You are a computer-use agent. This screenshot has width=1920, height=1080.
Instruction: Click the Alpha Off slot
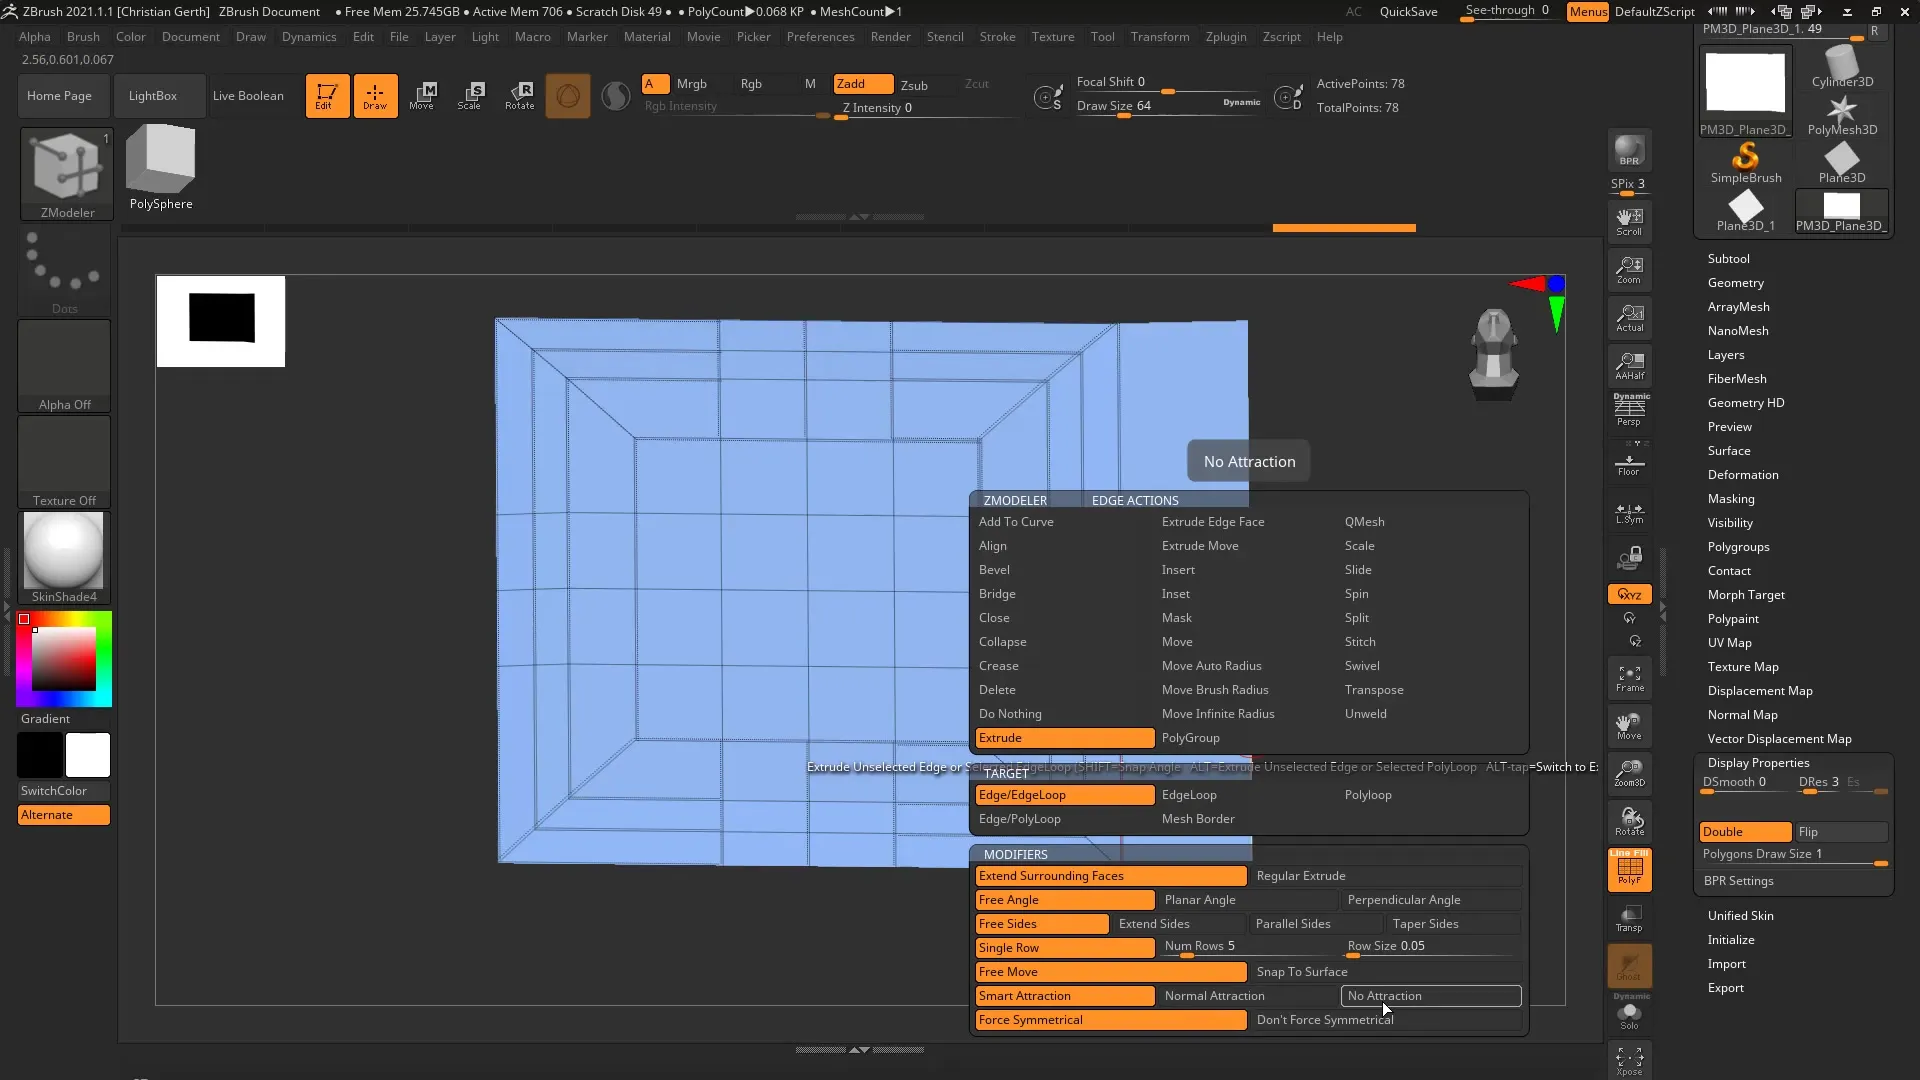[64, 366]
